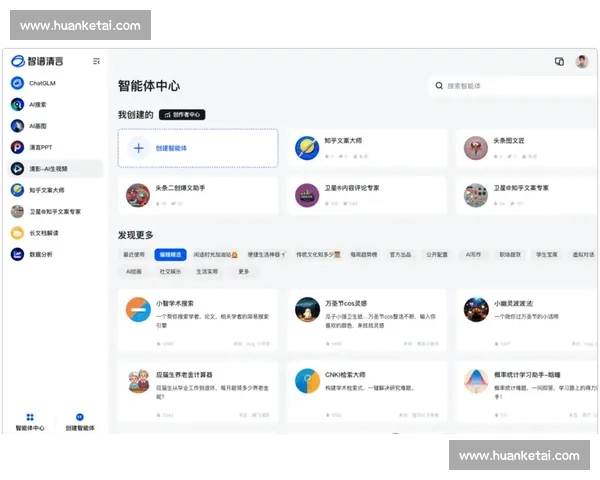This screenshot has width=600, height=480.
Task: Select the 生活实用 tab
Action: (x=207, y=271)
